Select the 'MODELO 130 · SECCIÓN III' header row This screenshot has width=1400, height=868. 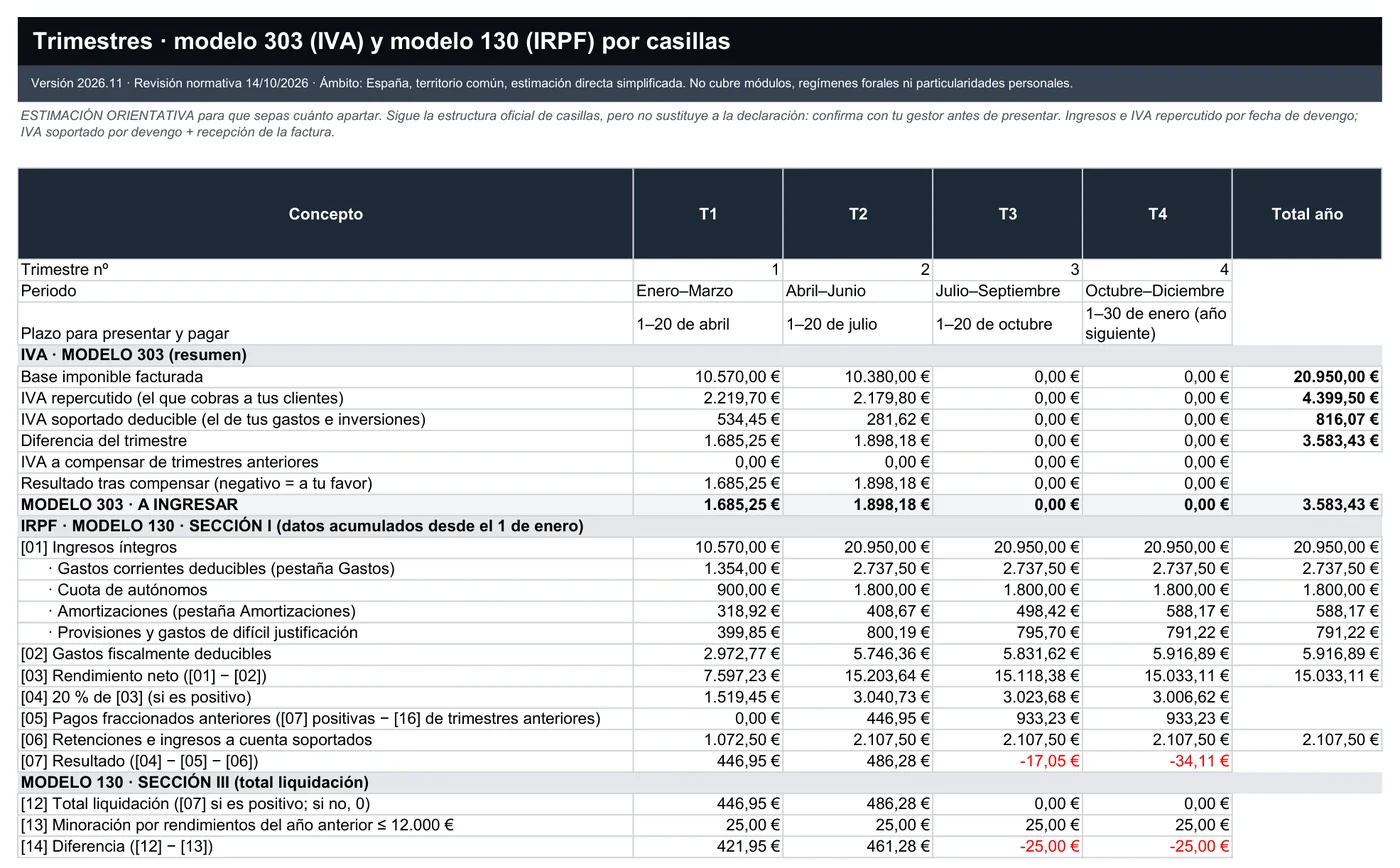700,782
